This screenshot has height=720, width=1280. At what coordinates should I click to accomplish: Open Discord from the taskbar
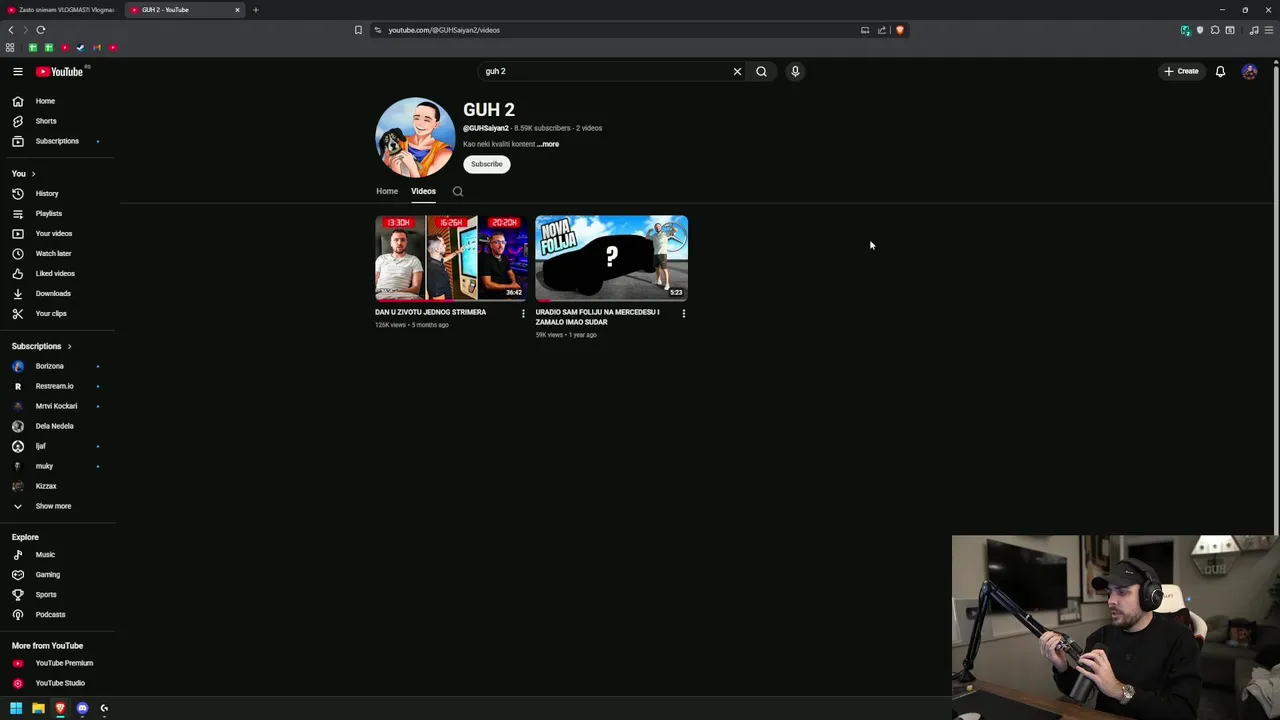[x=82, y=708]
